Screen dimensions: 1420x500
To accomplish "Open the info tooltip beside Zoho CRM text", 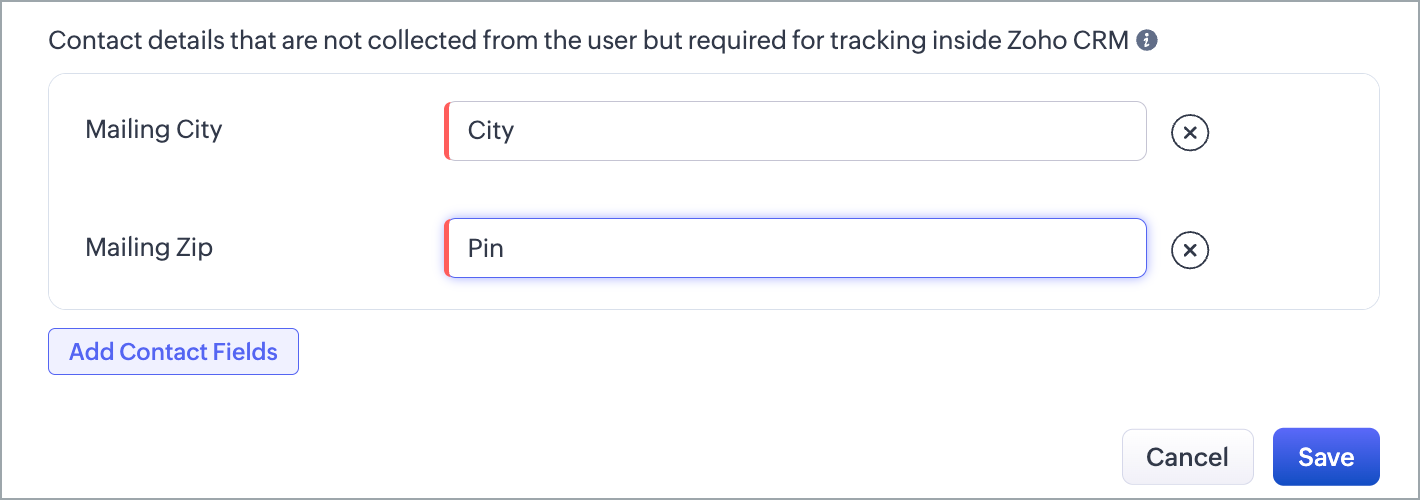I will (1148, 41).
